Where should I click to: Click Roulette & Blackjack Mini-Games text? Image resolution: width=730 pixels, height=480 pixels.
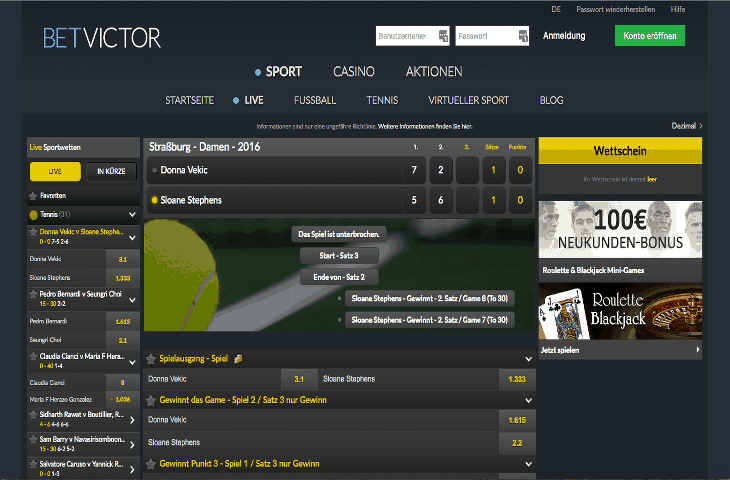point(593,270)
